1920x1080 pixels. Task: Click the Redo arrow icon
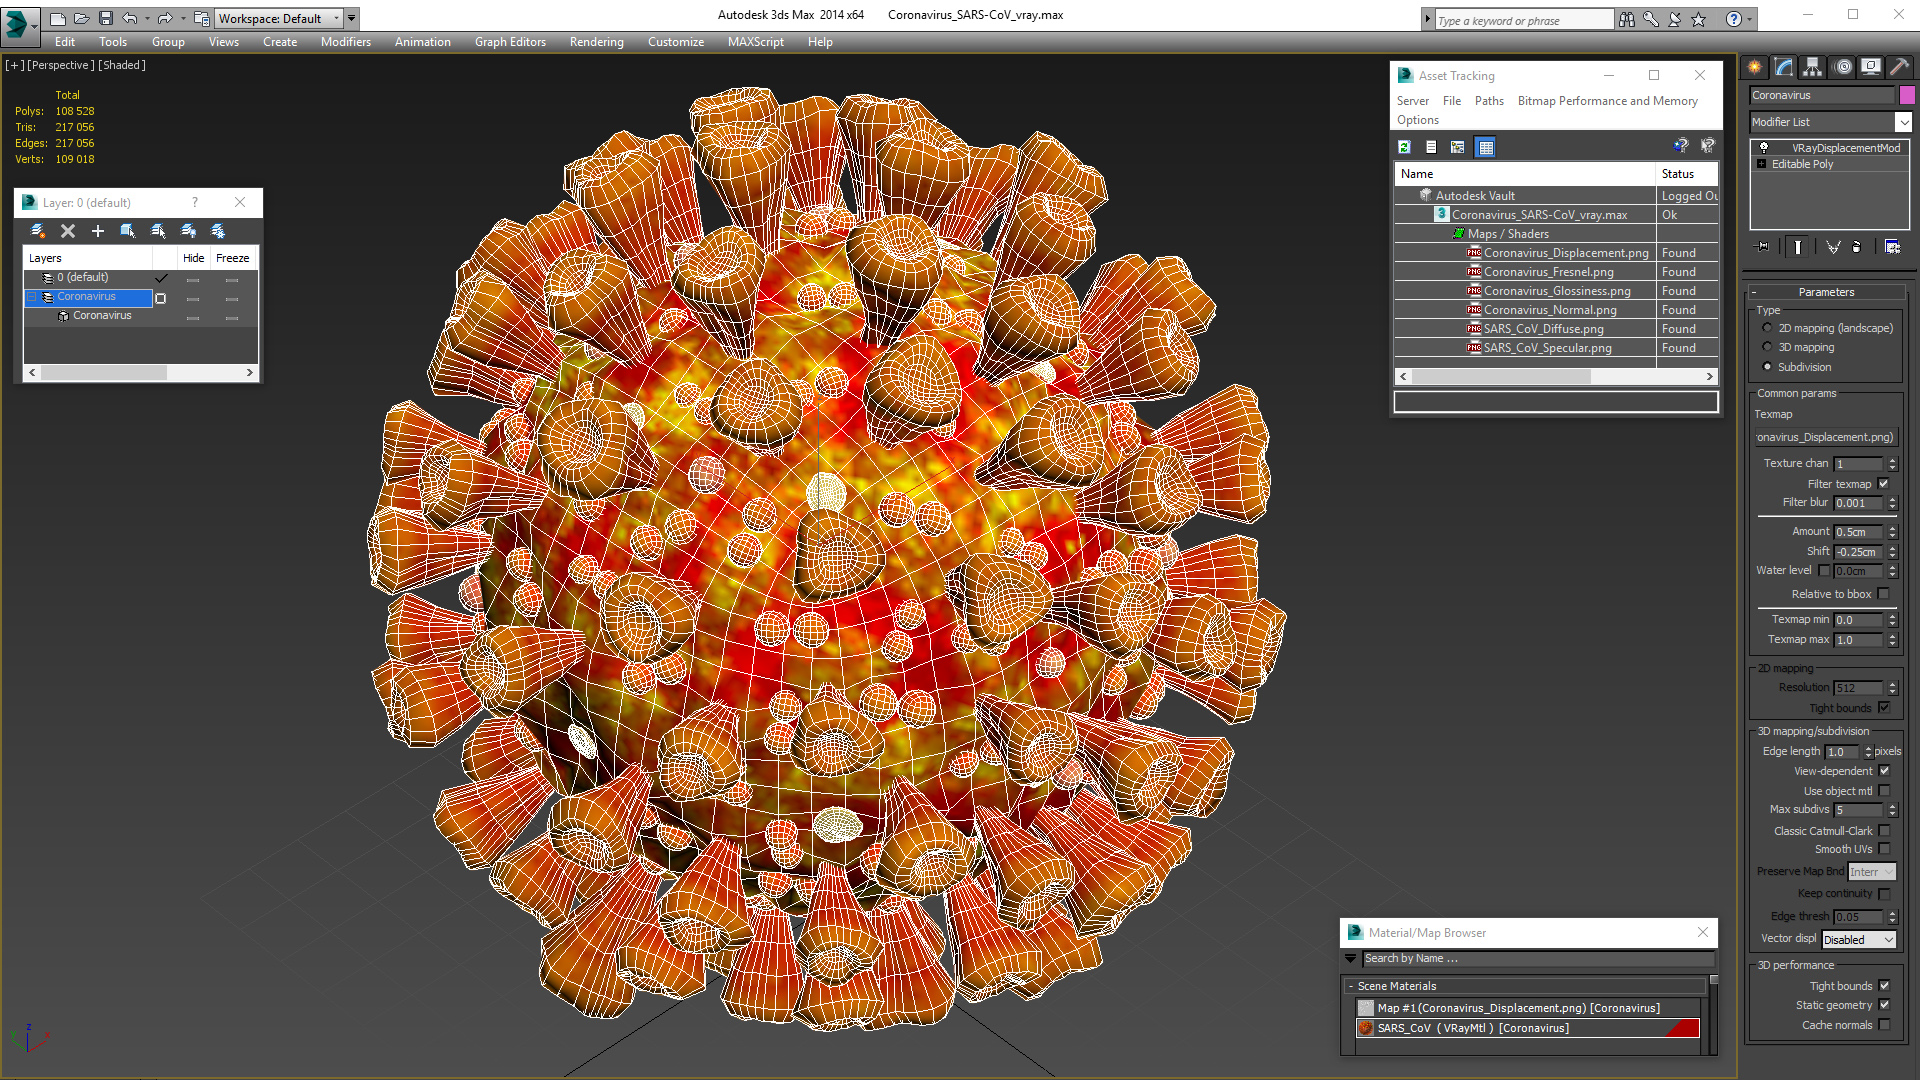click(165, 18)
